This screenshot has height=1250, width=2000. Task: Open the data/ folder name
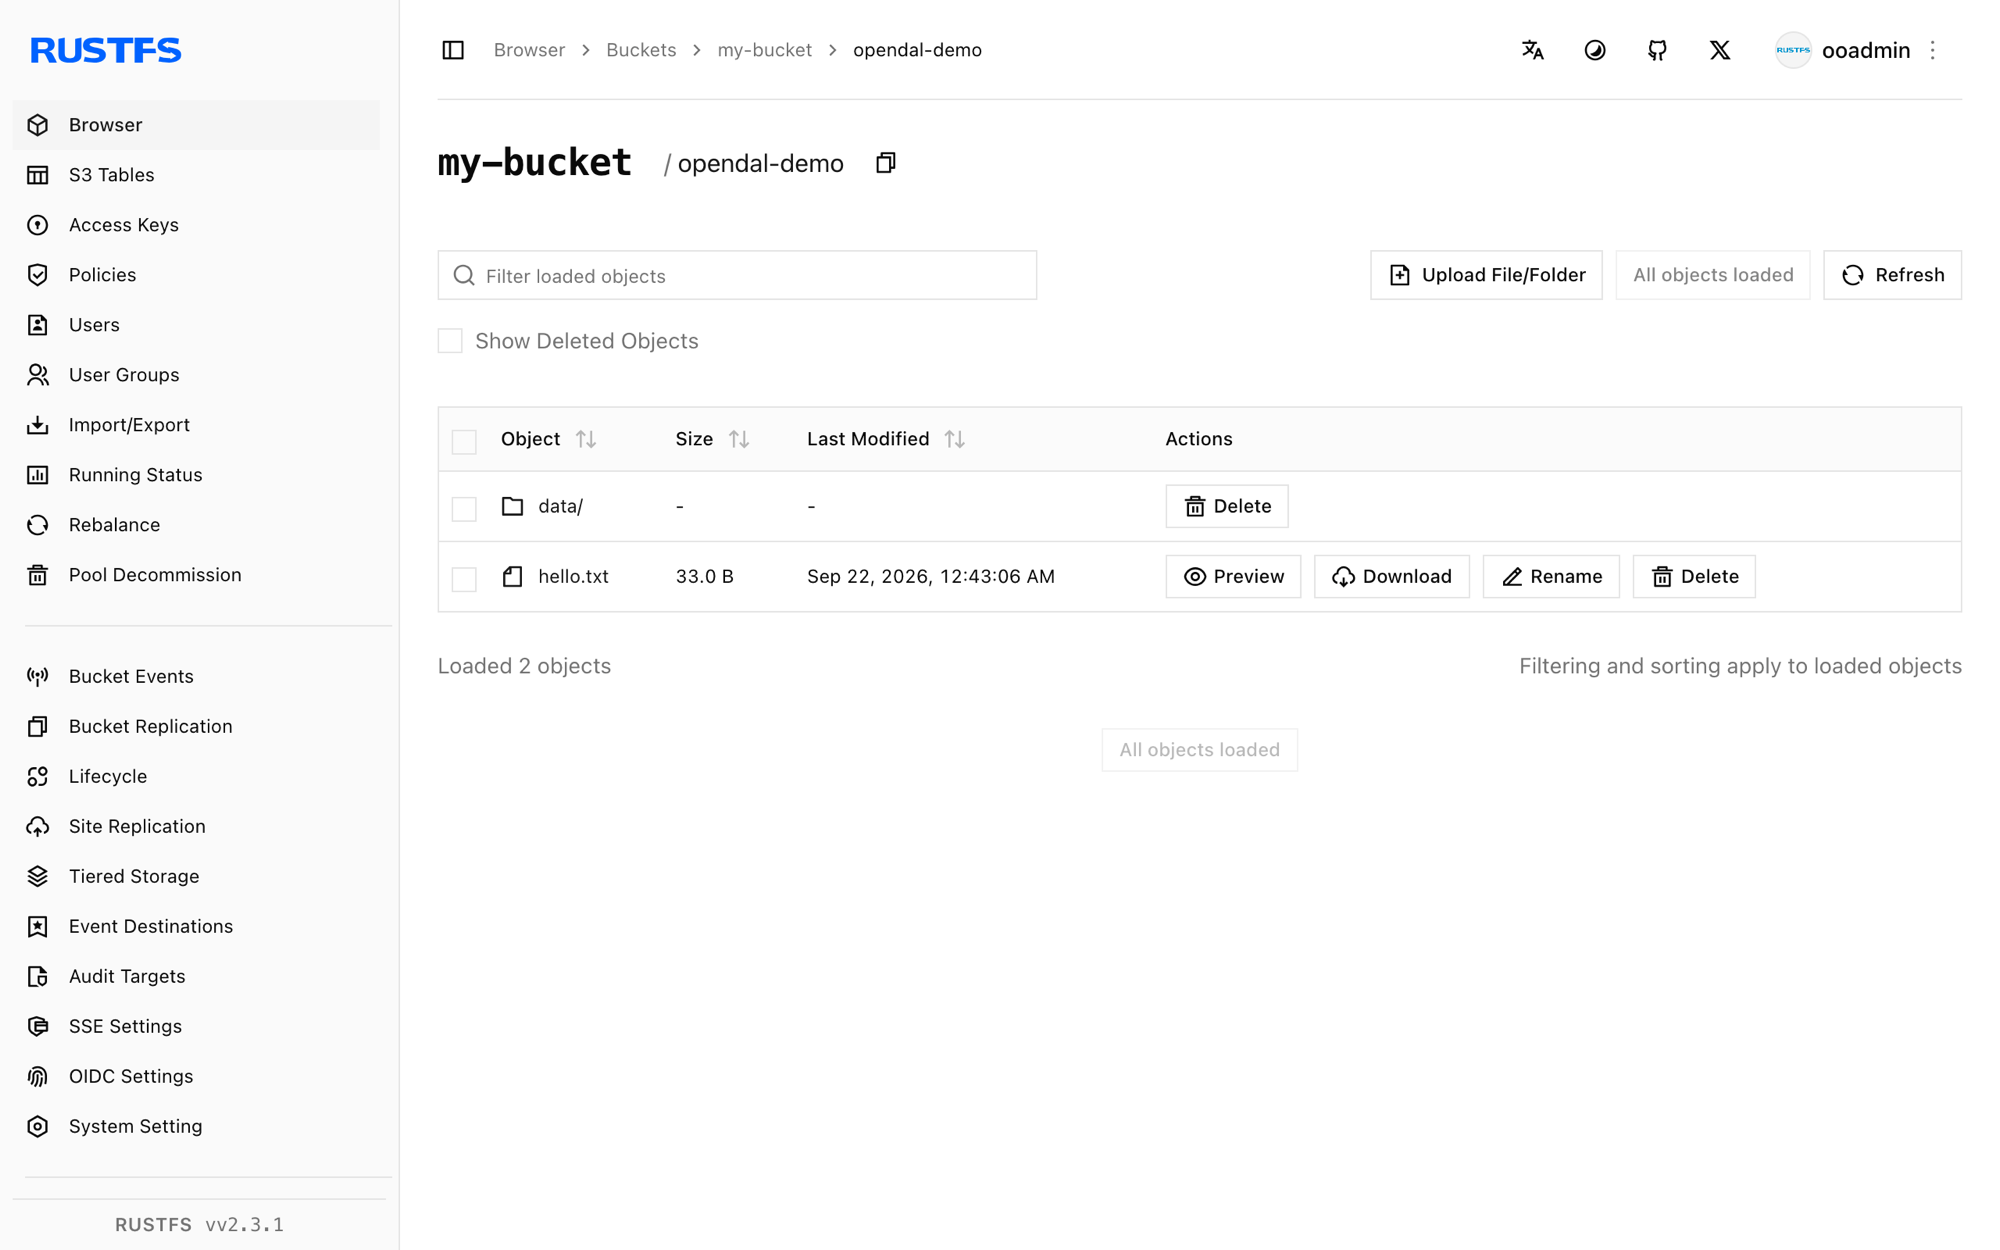(560, 506)
